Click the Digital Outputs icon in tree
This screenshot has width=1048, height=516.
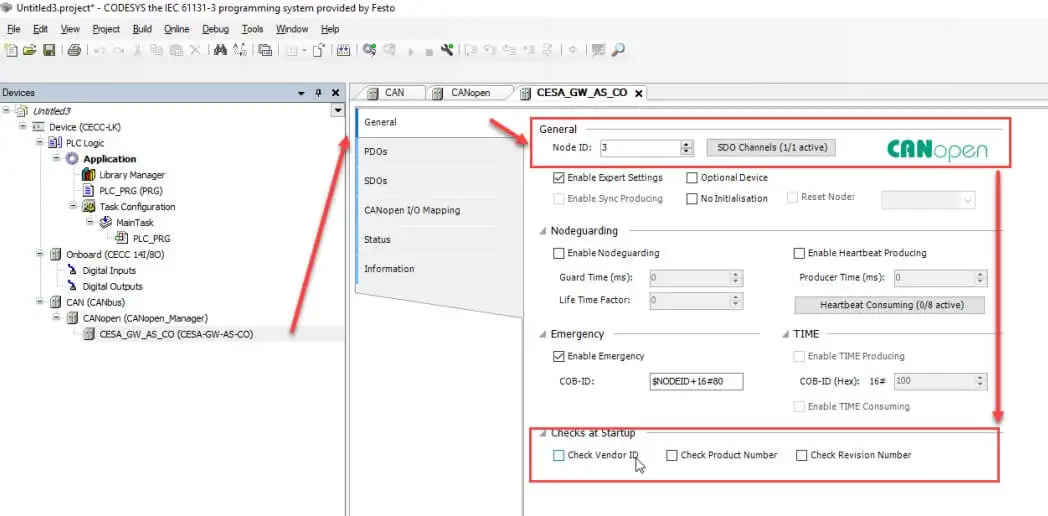[x=72, y=286]
